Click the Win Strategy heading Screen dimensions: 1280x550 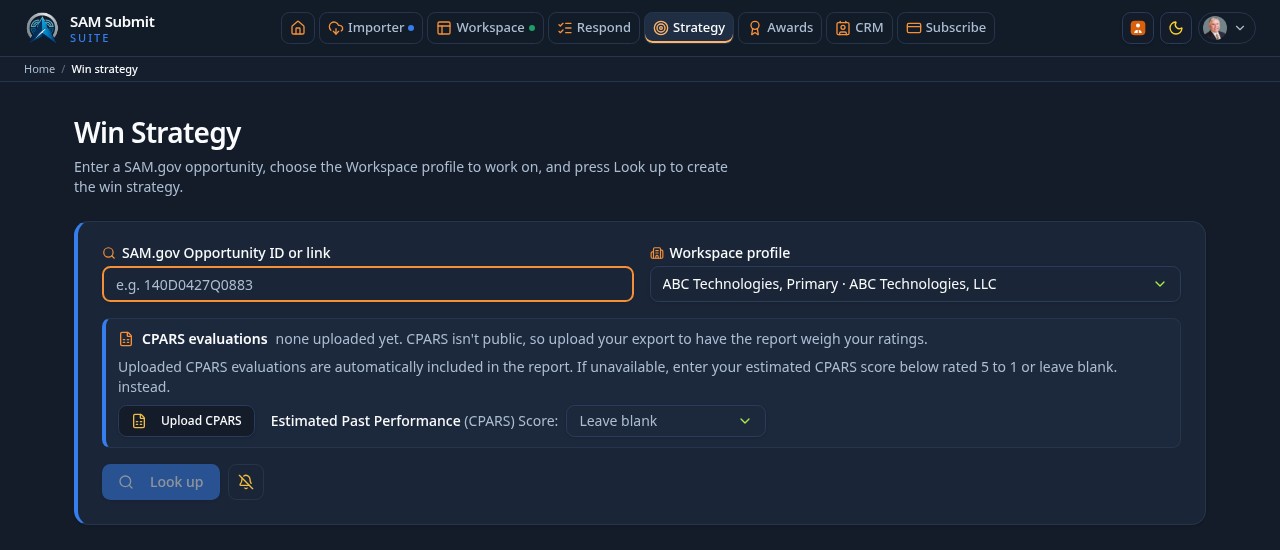point(157,133)
